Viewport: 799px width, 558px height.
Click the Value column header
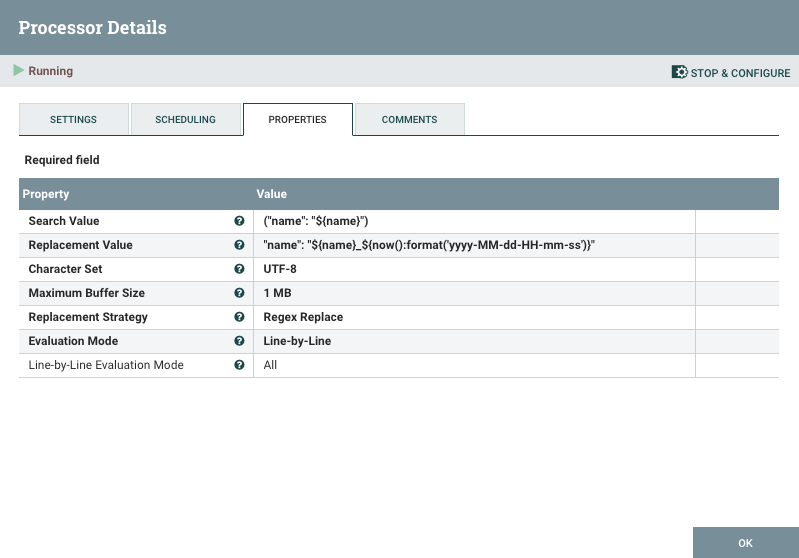point(272,194)
